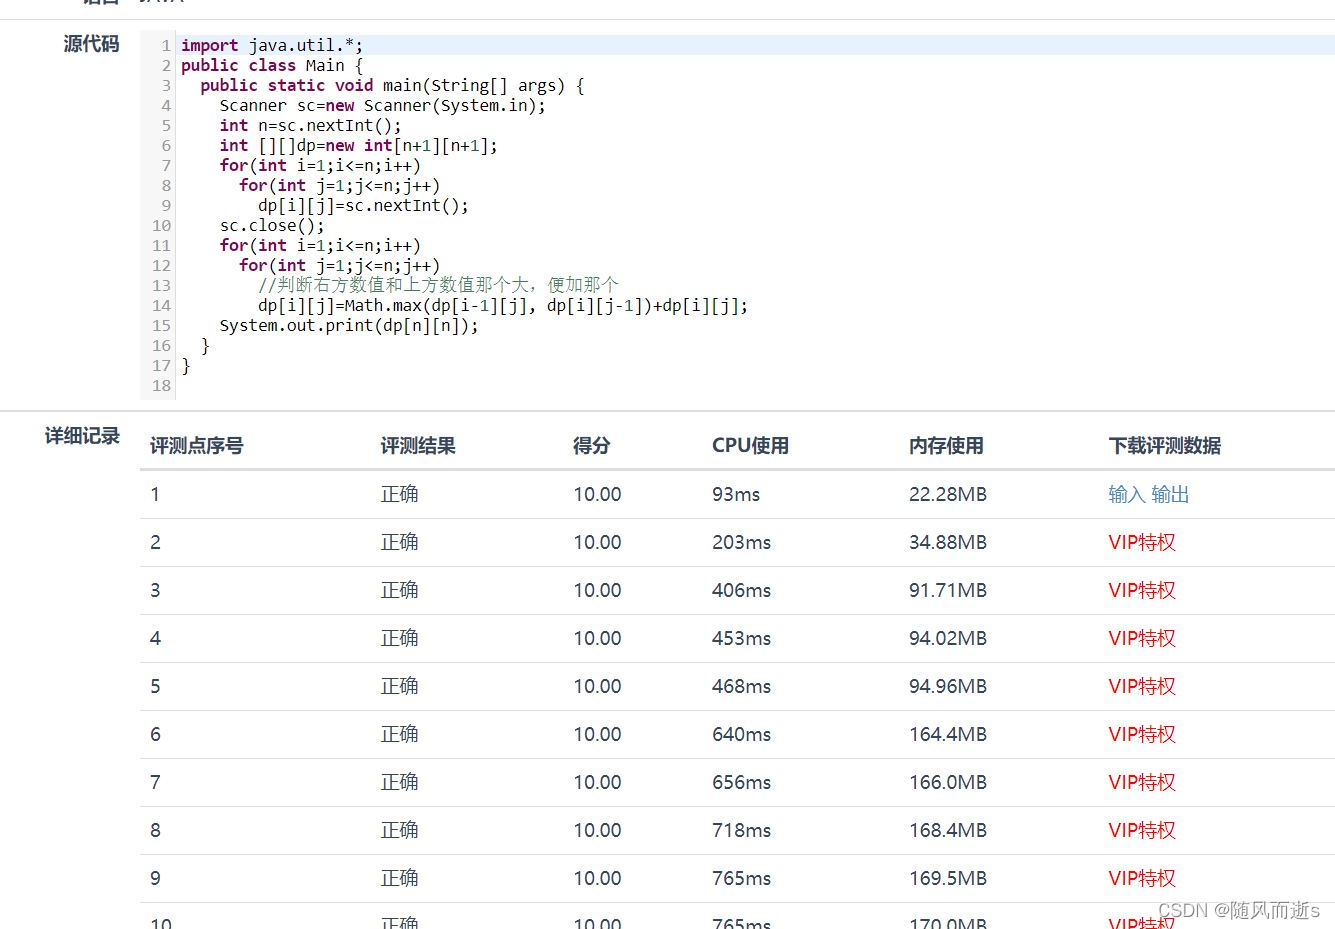1335x929 pixels.
Task: Click the 406ms CPU value
Action: pyautogui.click(x=741, y=590)
